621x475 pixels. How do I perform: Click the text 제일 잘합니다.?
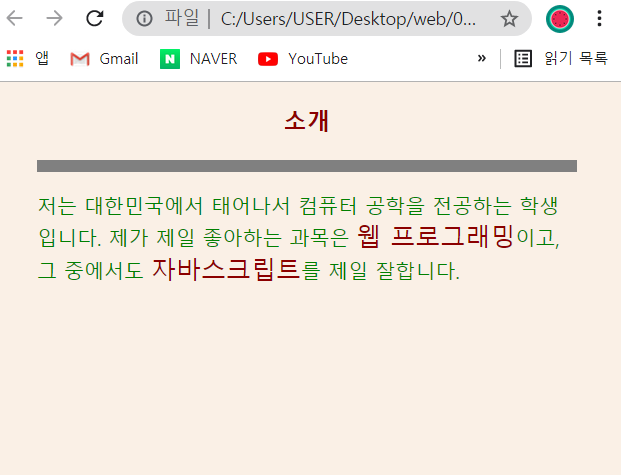tap(394, 271)
